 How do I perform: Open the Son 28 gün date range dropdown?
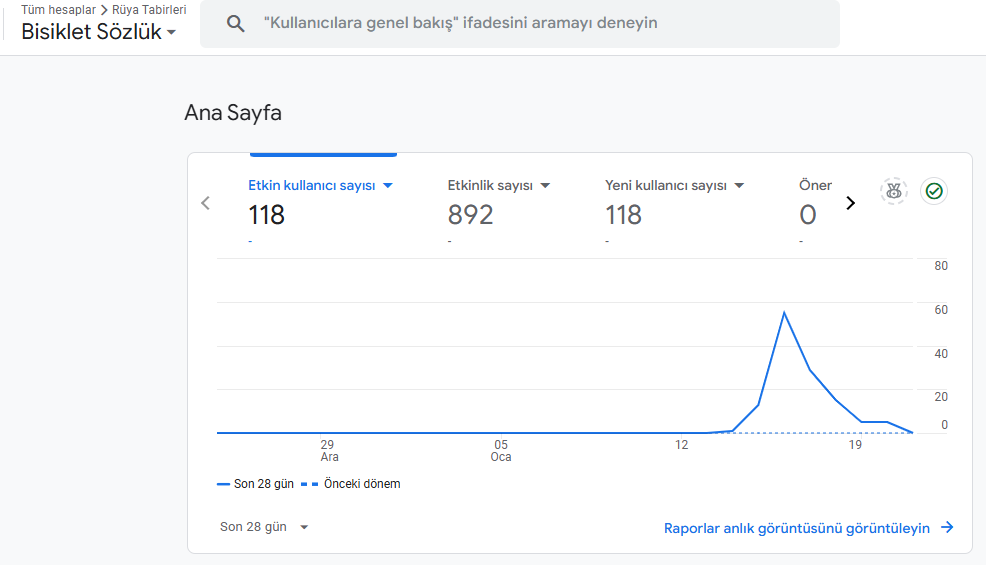(264, 527)
